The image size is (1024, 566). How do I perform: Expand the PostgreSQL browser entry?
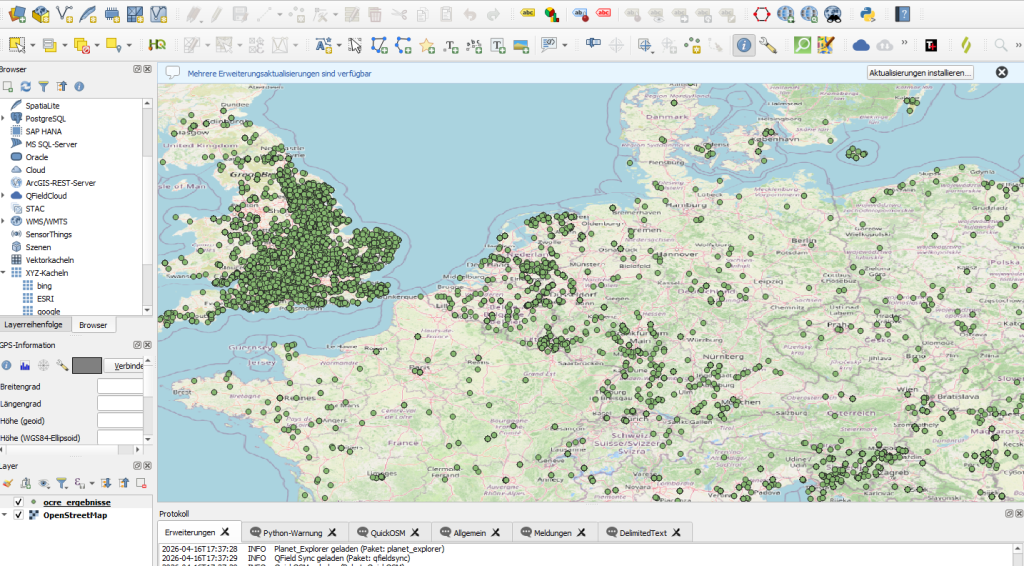tap(4, 118)
